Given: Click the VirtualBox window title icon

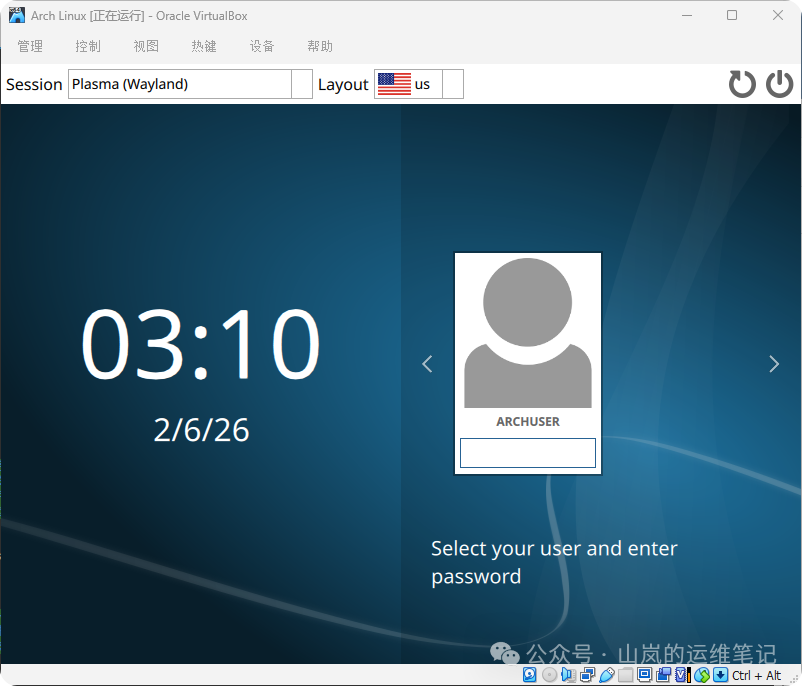Looking at the screenshot, I should (17, 15).
